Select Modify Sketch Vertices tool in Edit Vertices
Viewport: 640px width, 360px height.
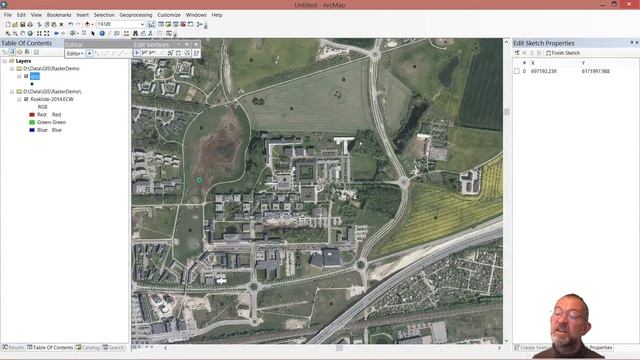[137, 53]
